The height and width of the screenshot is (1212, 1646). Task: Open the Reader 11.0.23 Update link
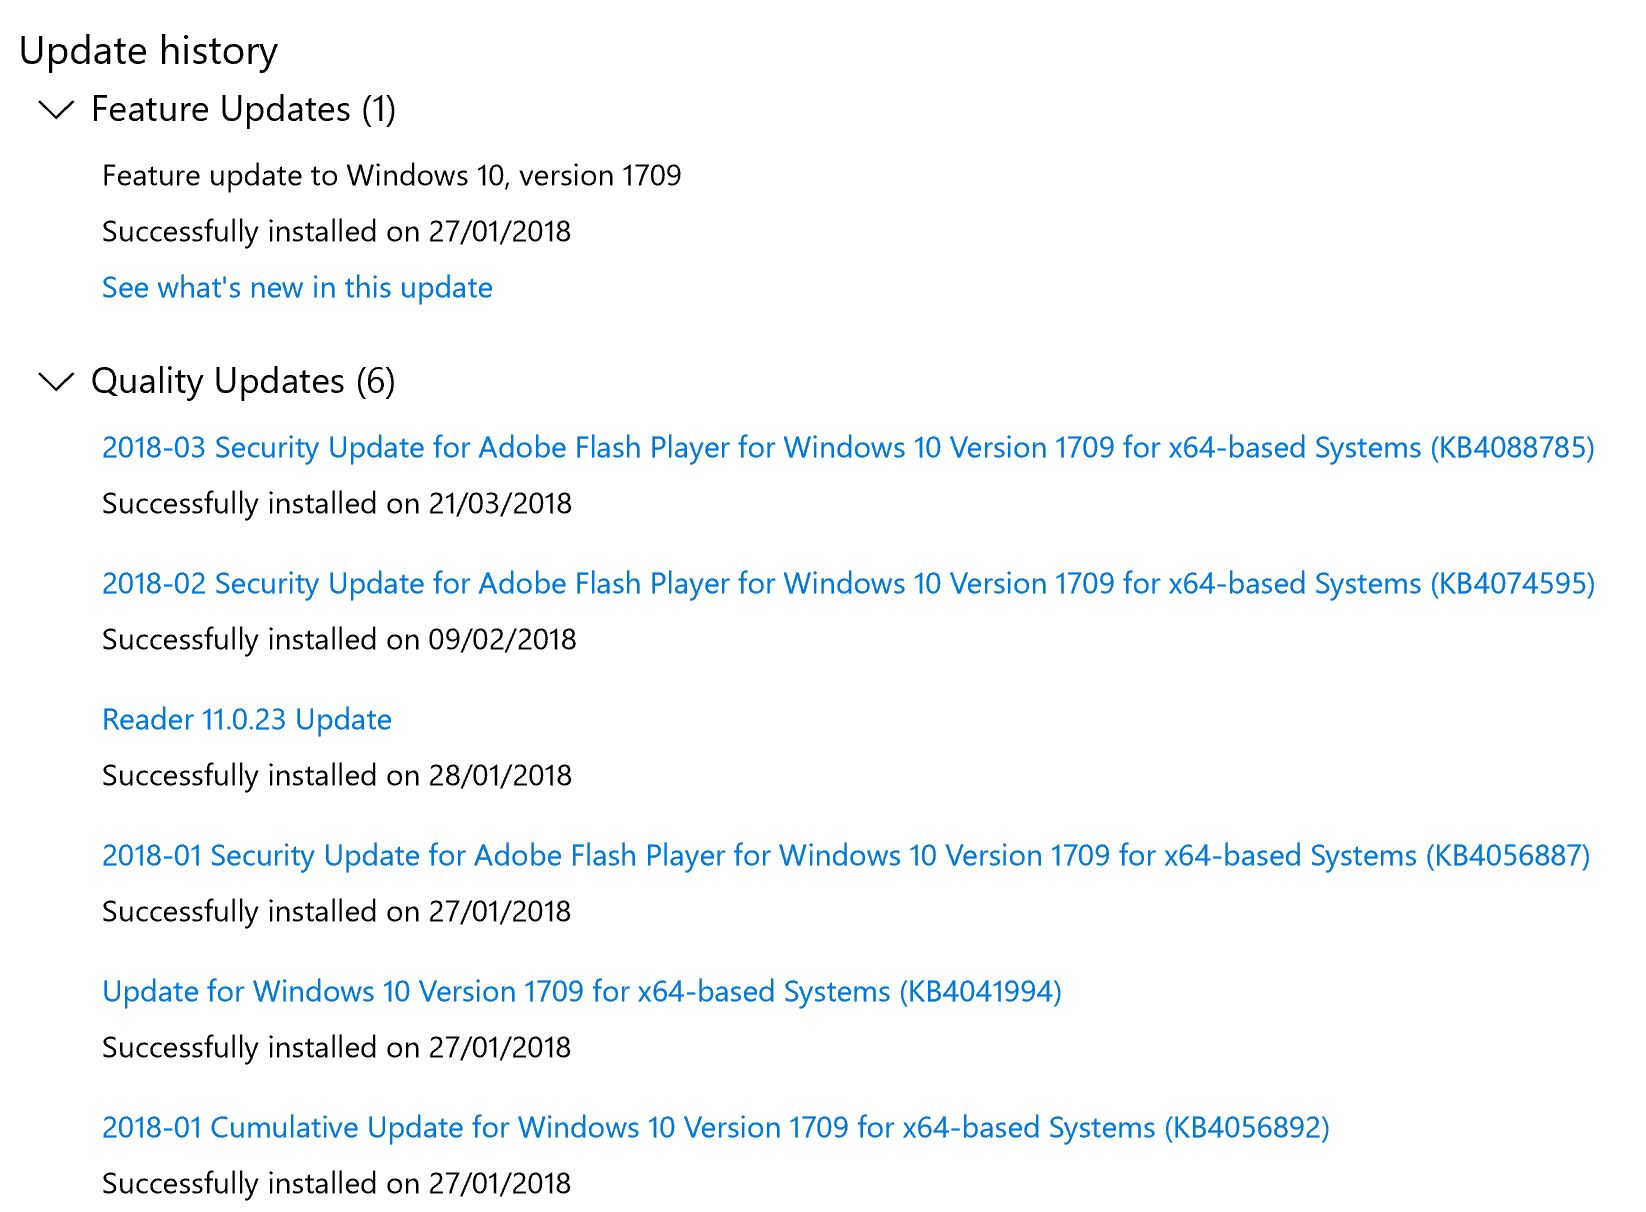(x=246, y=719)
